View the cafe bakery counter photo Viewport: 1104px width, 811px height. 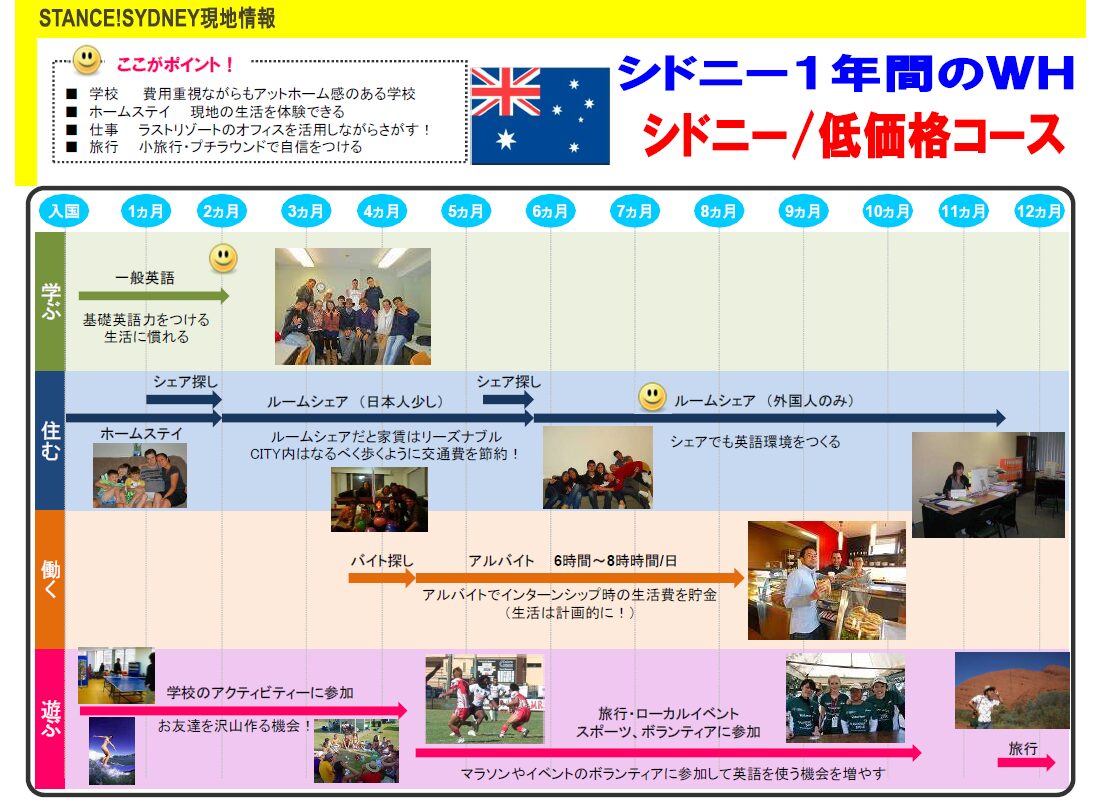[826, 580]
